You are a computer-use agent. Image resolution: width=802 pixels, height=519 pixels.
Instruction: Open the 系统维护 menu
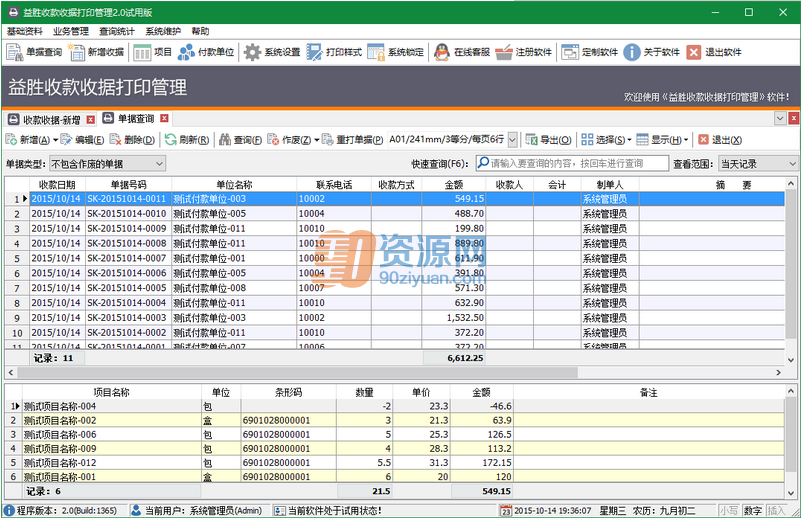163,31
